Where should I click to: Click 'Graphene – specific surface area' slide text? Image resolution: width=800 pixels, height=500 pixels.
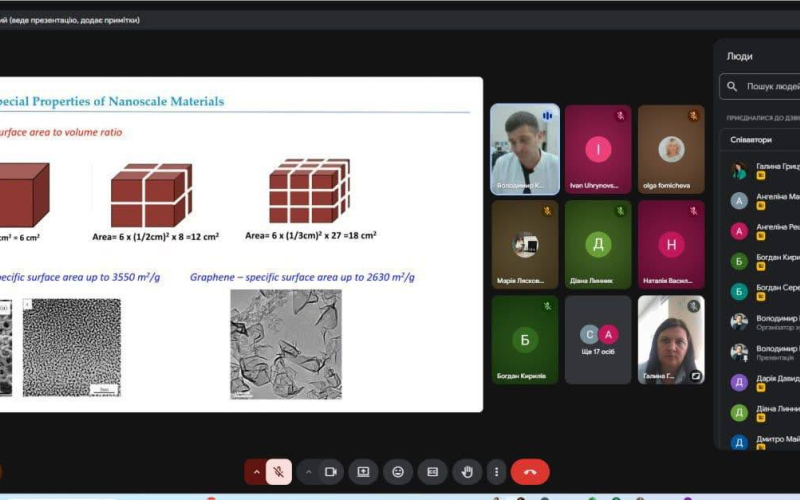click(302, 277)
